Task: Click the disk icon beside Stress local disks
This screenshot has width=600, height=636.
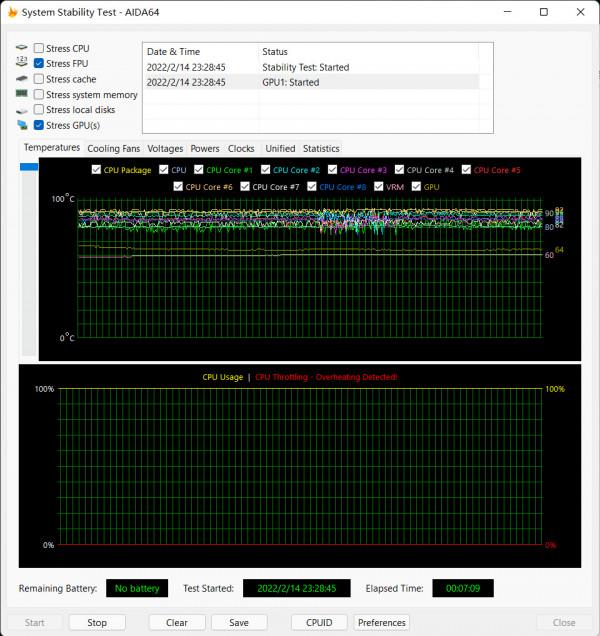Action: coord(21,110)
